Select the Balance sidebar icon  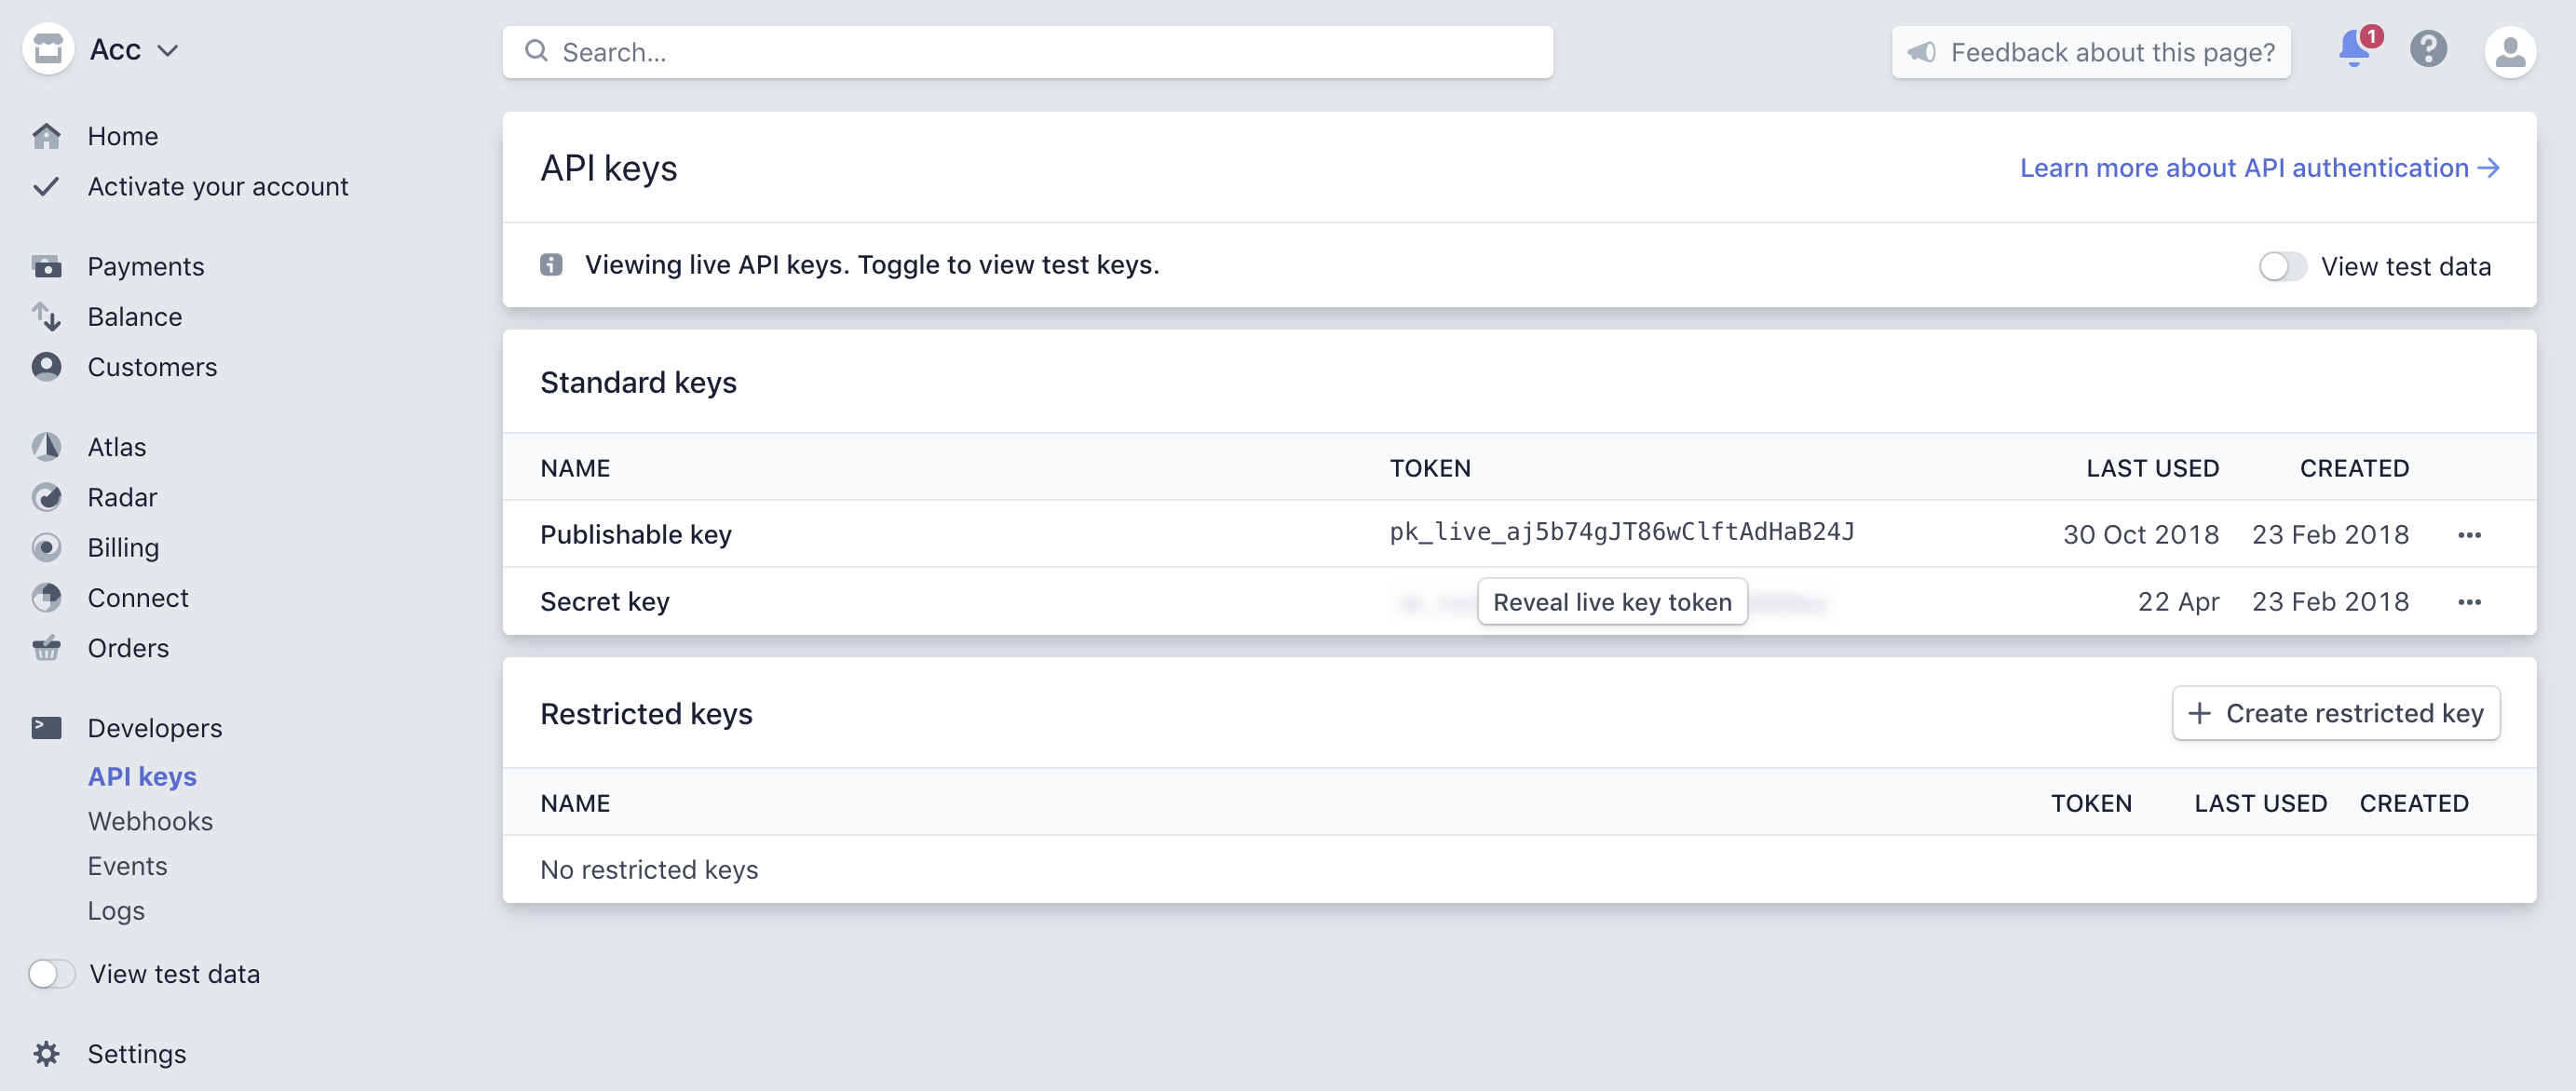pos(46,316)
